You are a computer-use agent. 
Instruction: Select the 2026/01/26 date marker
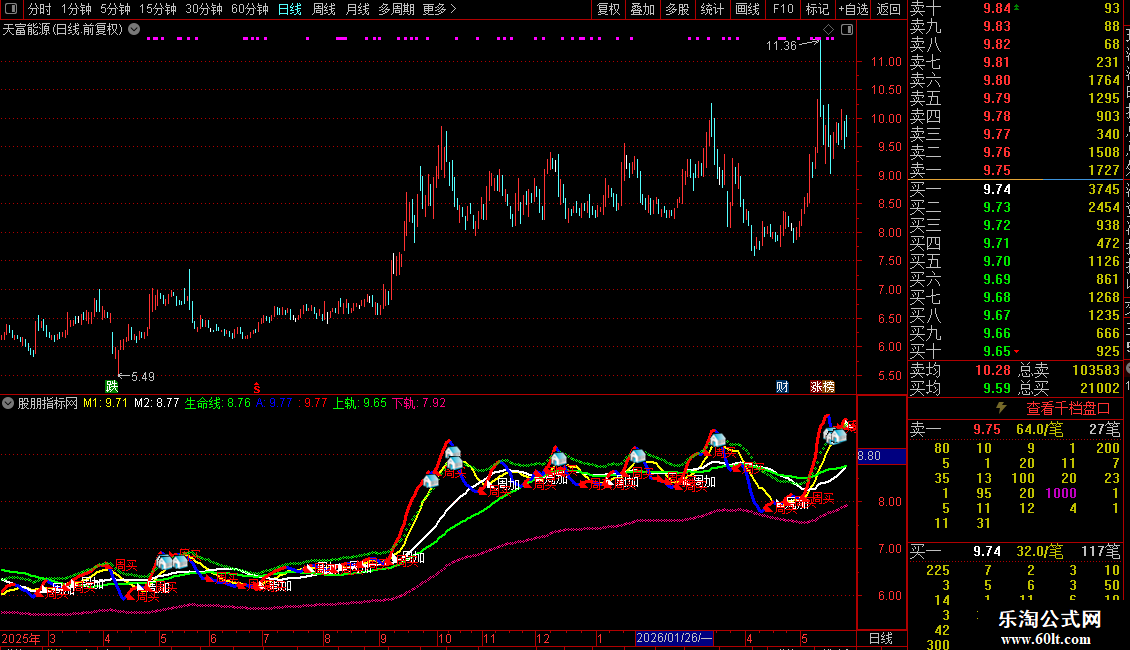pos(674,638)
